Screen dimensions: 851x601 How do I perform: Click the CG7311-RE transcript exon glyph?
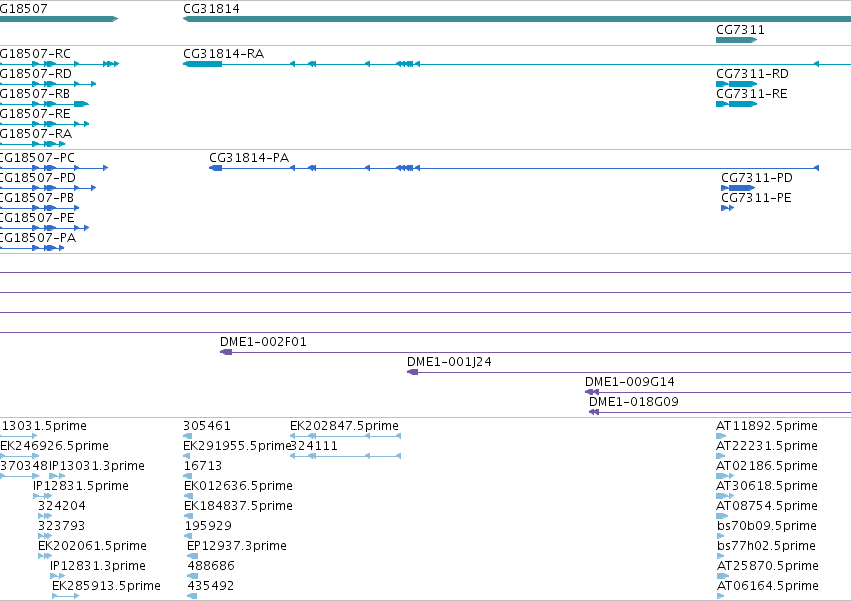[736, 104]
